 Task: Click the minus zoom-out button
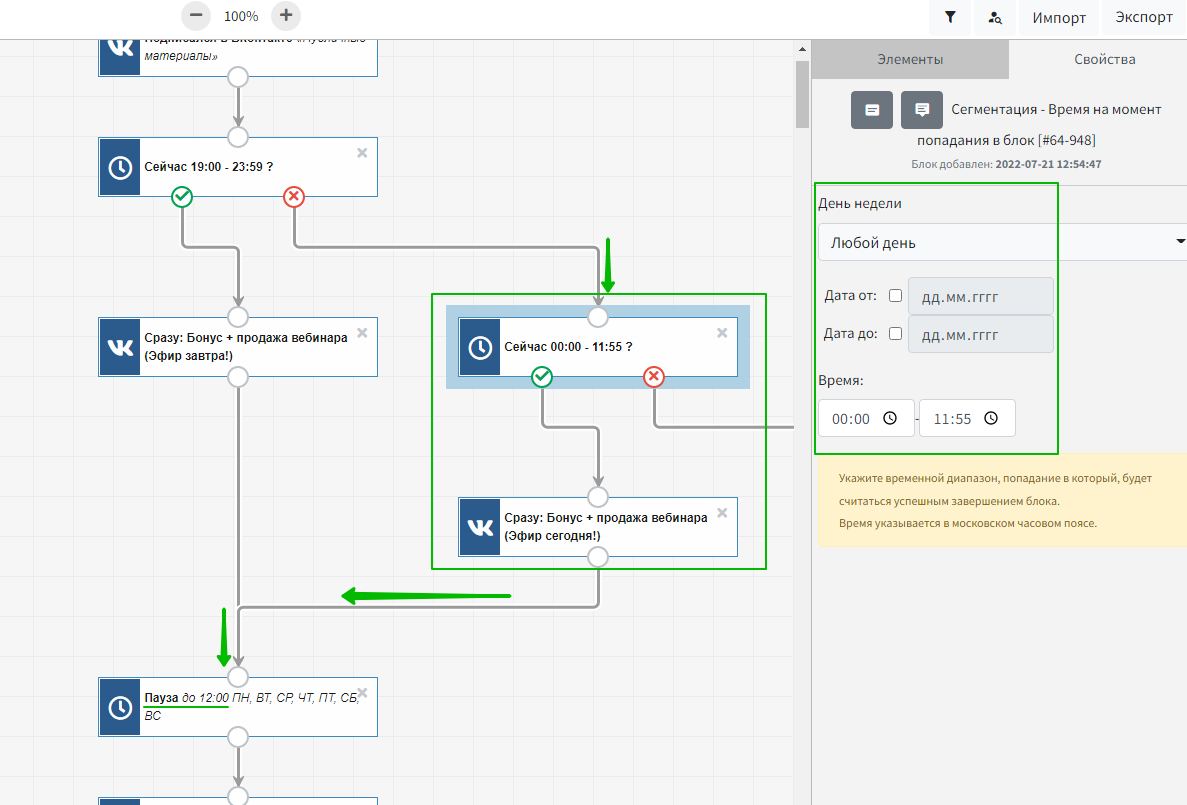tap(196, 16)
